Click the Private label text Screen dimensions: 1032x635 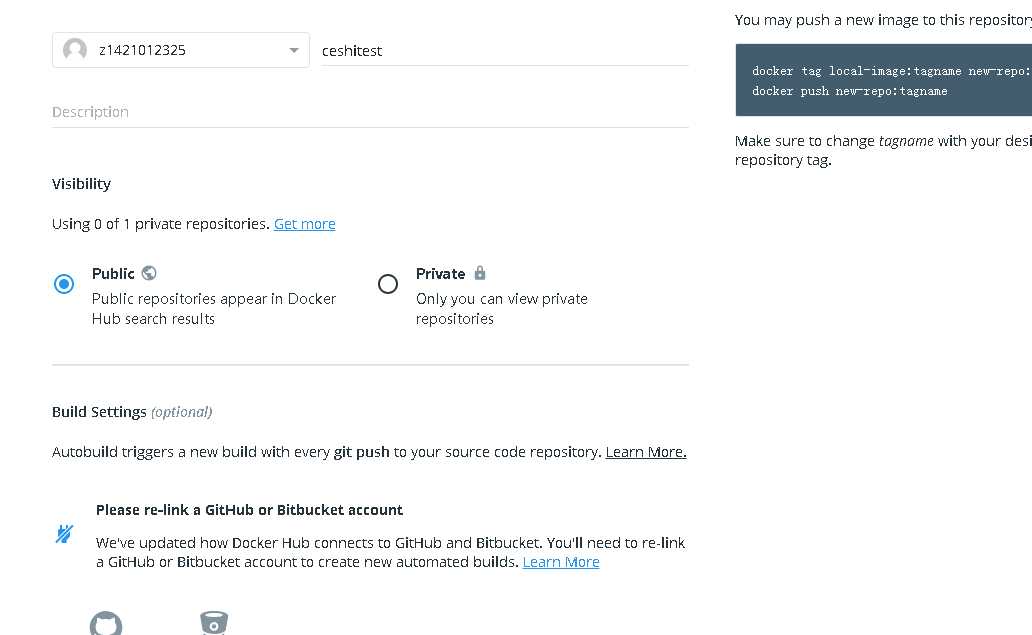(440, 274)
